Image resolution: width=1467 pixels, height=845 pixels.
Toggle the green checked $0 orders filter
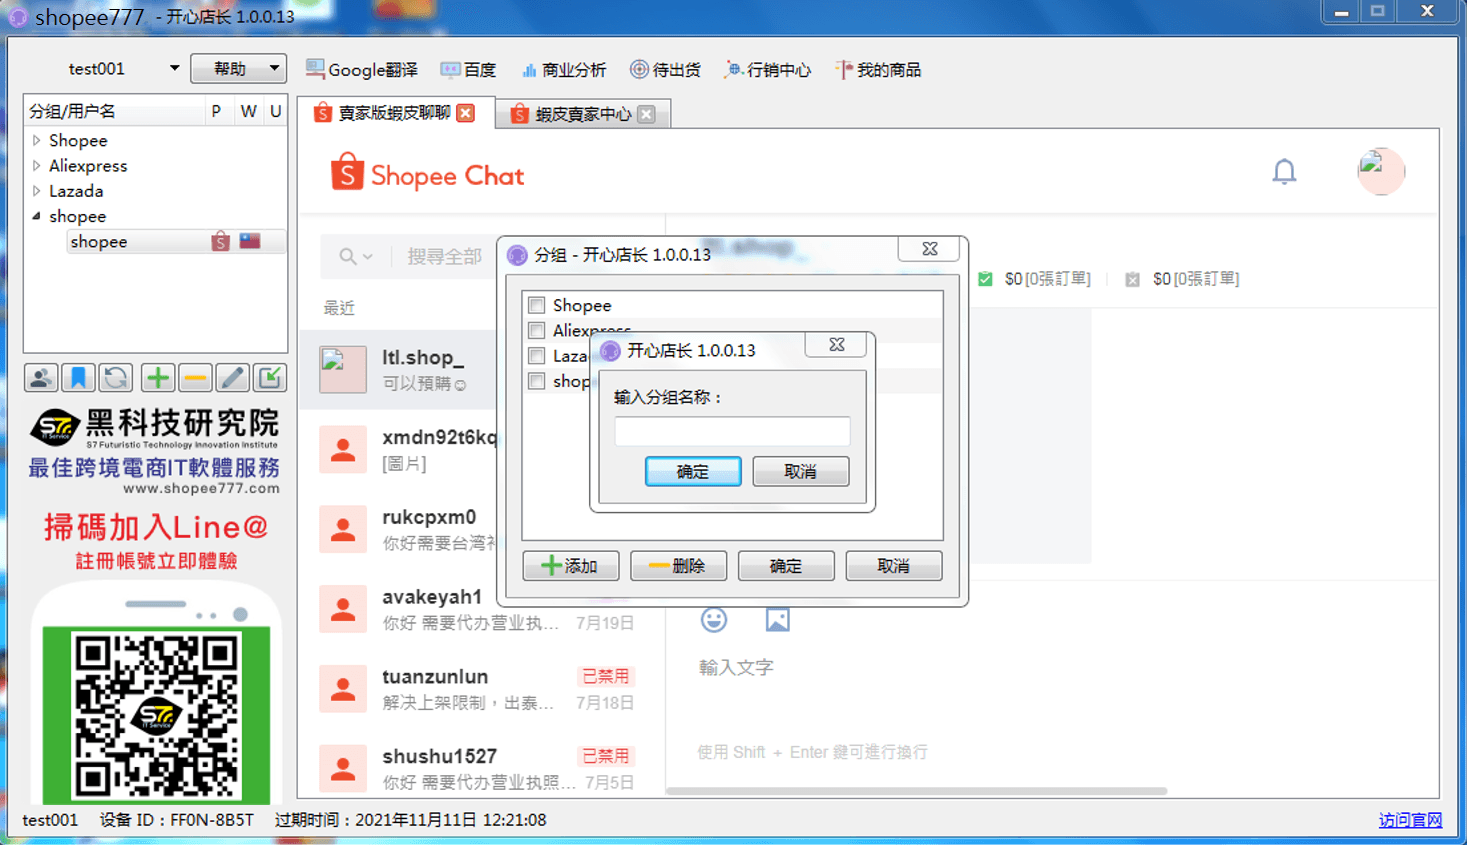pos(985,279)
